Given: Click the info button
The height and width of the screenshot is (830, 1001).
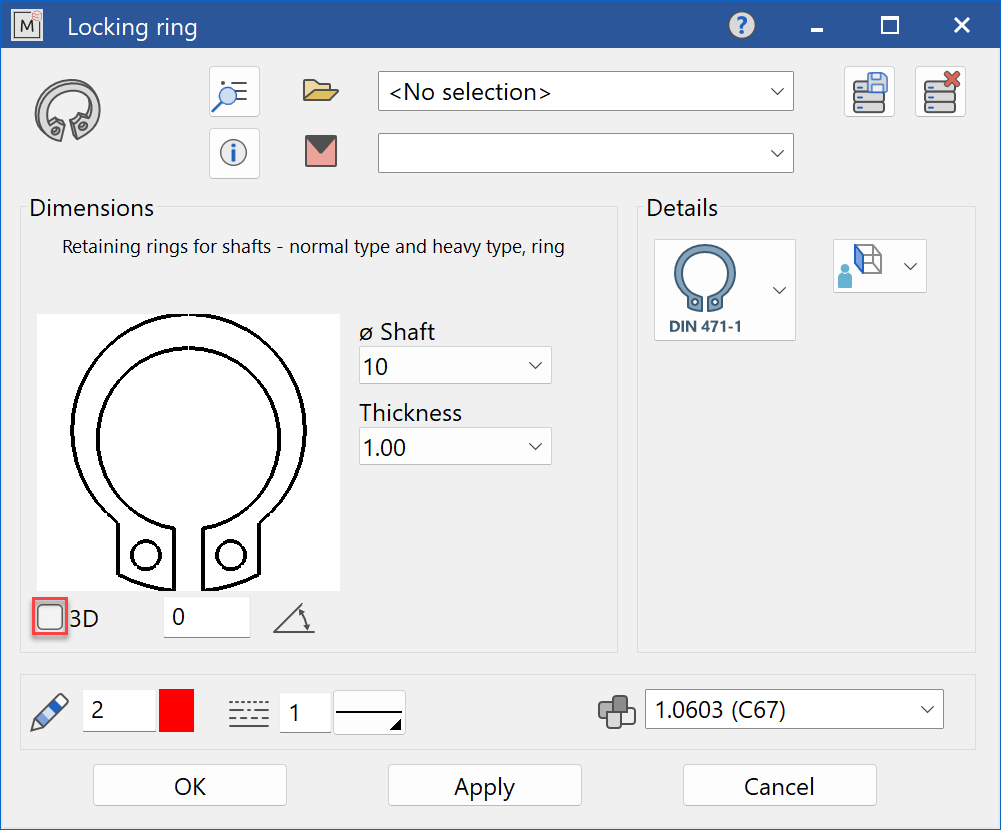Looking at the screenshot, I should 234,153.
